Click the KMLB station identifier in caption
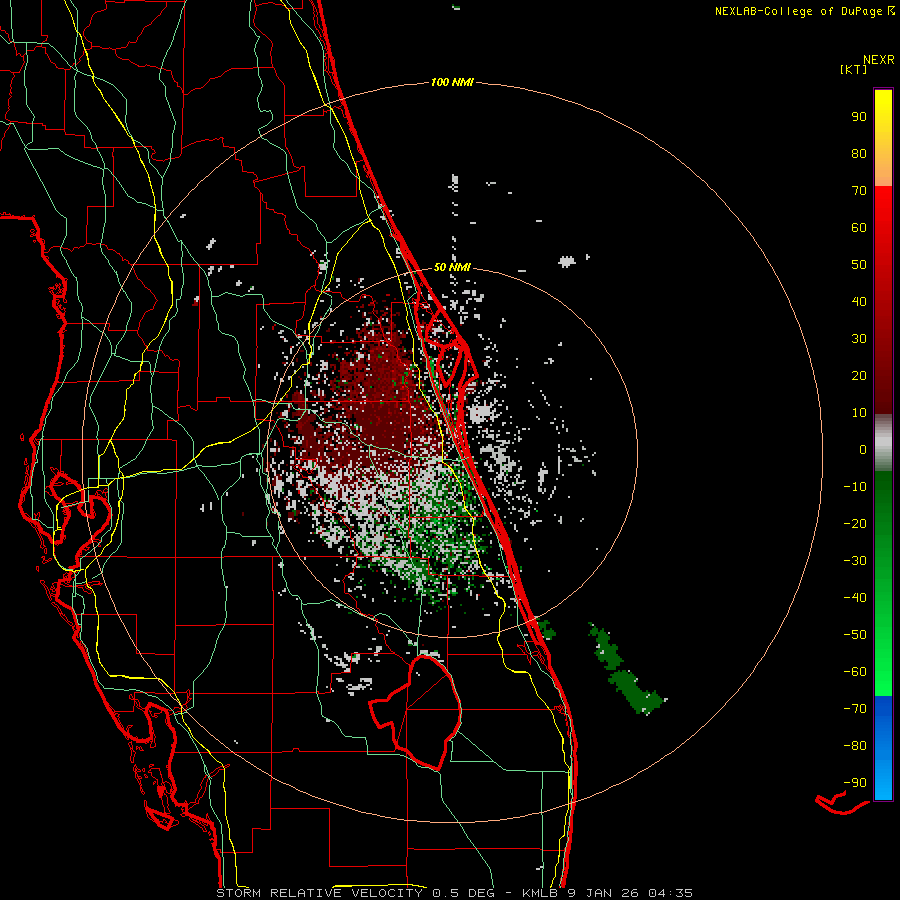This screenshot has height=900, width=900. point(542,893)
